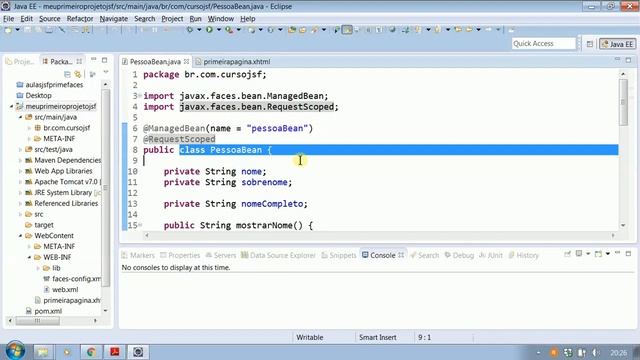
Task: Click Collapse All in Package Explorer
Action: pyautogui.click(x=67, y=74)
